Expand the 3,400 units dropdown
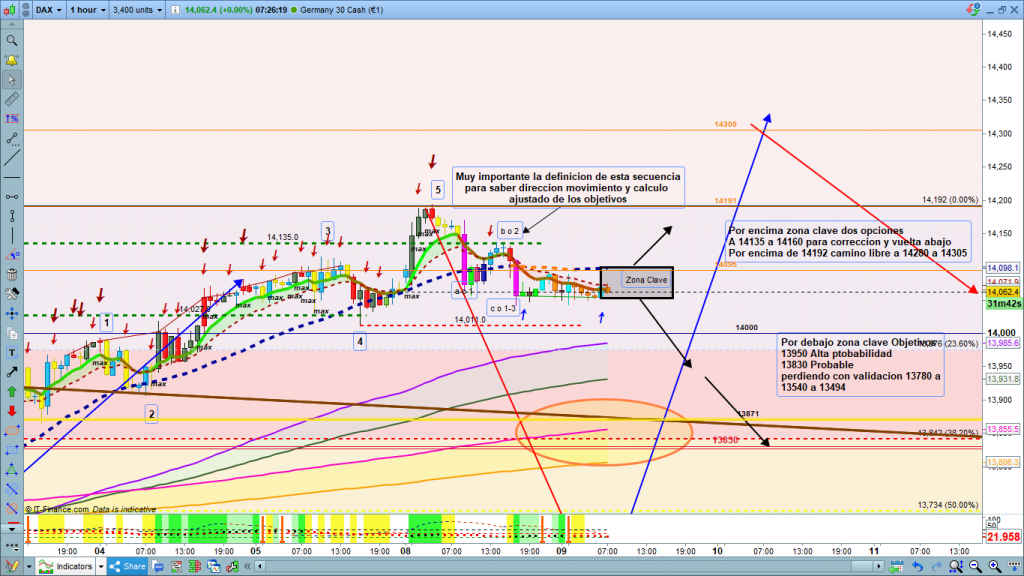Image resolution: width=1024 pixels, height=576 pixels. (140, 9)
